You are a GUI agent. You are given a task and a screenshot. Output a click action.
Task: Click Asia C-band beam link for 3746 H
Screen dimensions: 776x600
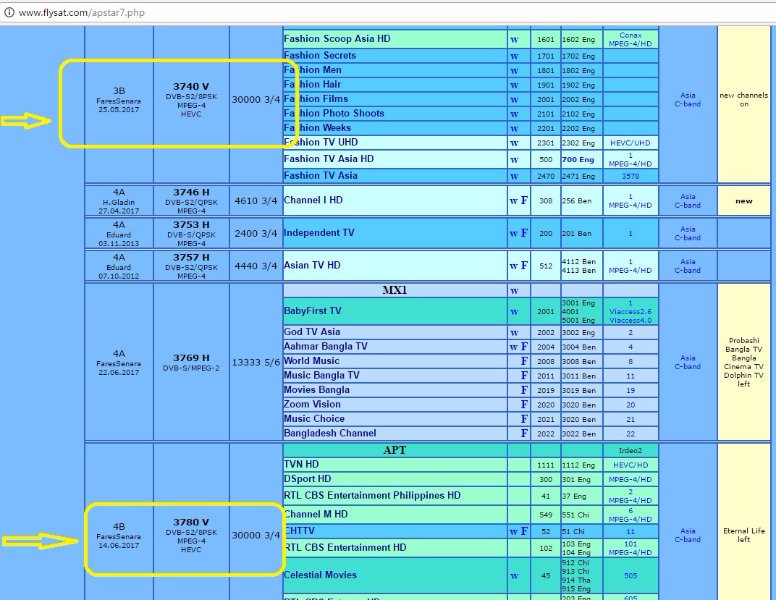coord(687,201)
